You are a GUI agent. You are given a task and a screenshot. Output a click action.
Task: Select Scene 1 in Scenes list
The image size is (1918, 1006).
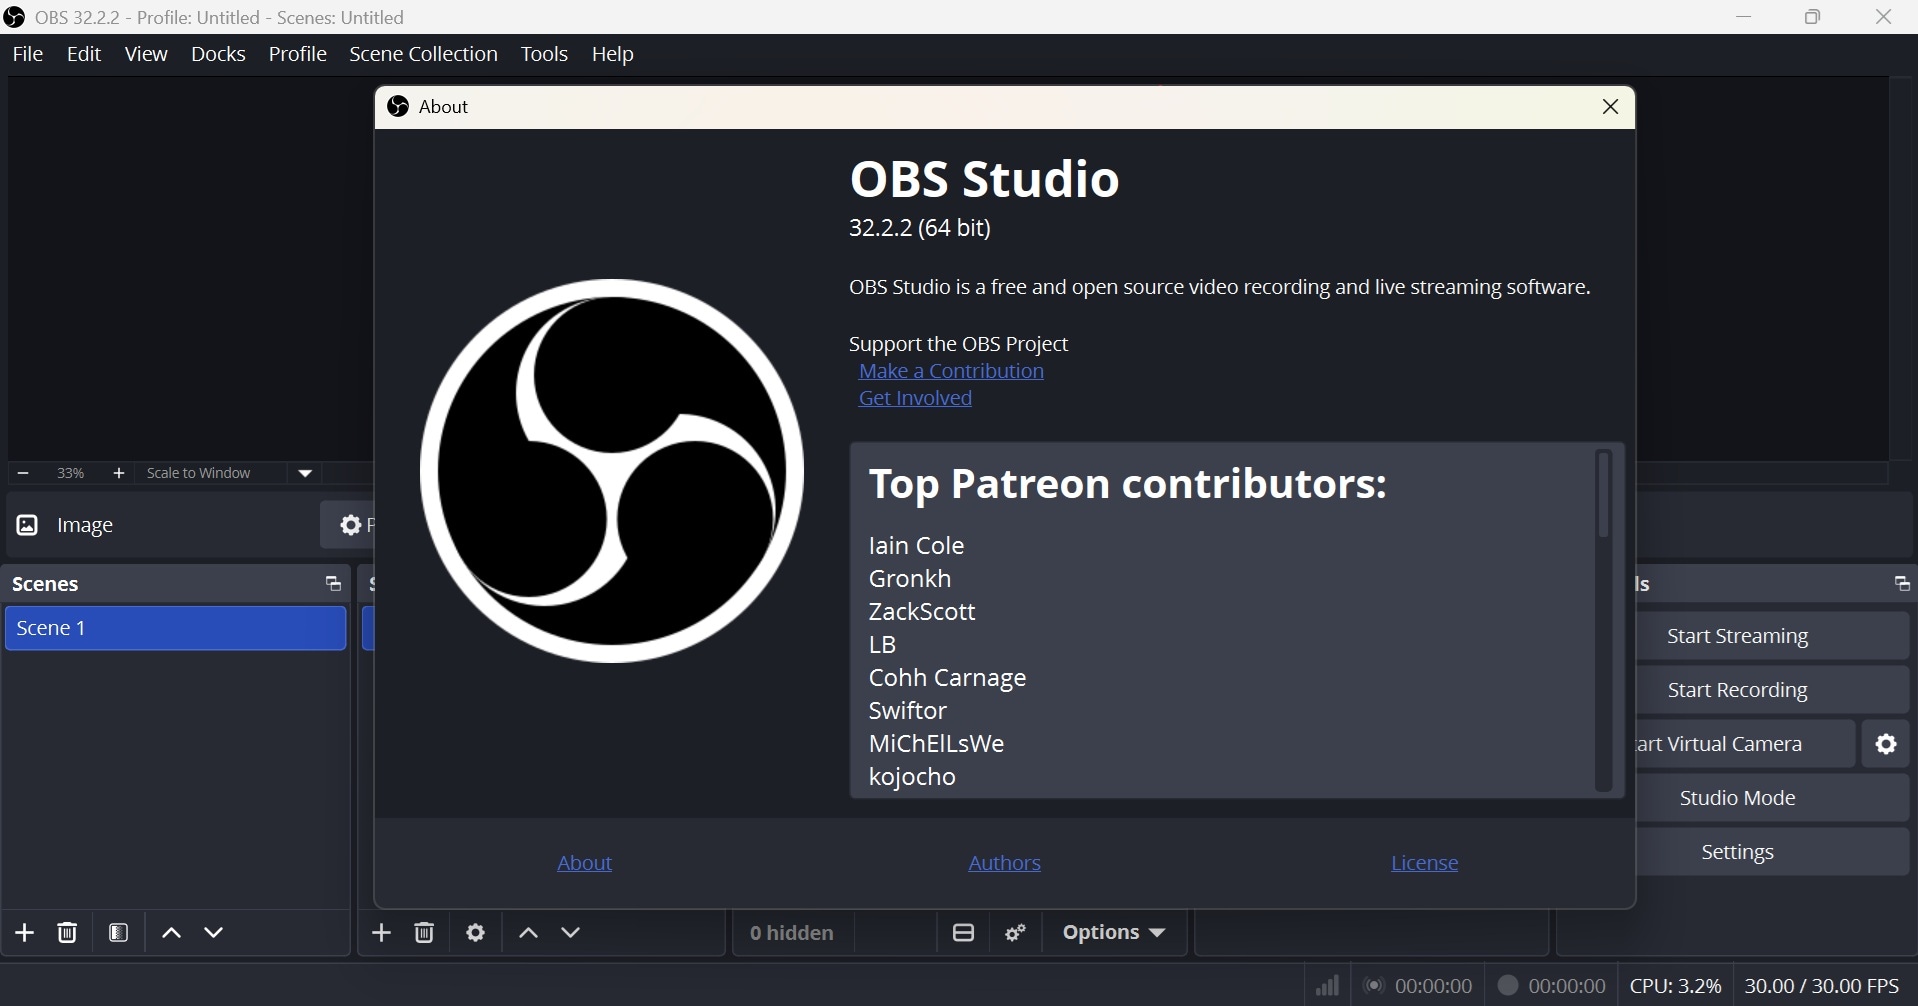click(175, 629)
